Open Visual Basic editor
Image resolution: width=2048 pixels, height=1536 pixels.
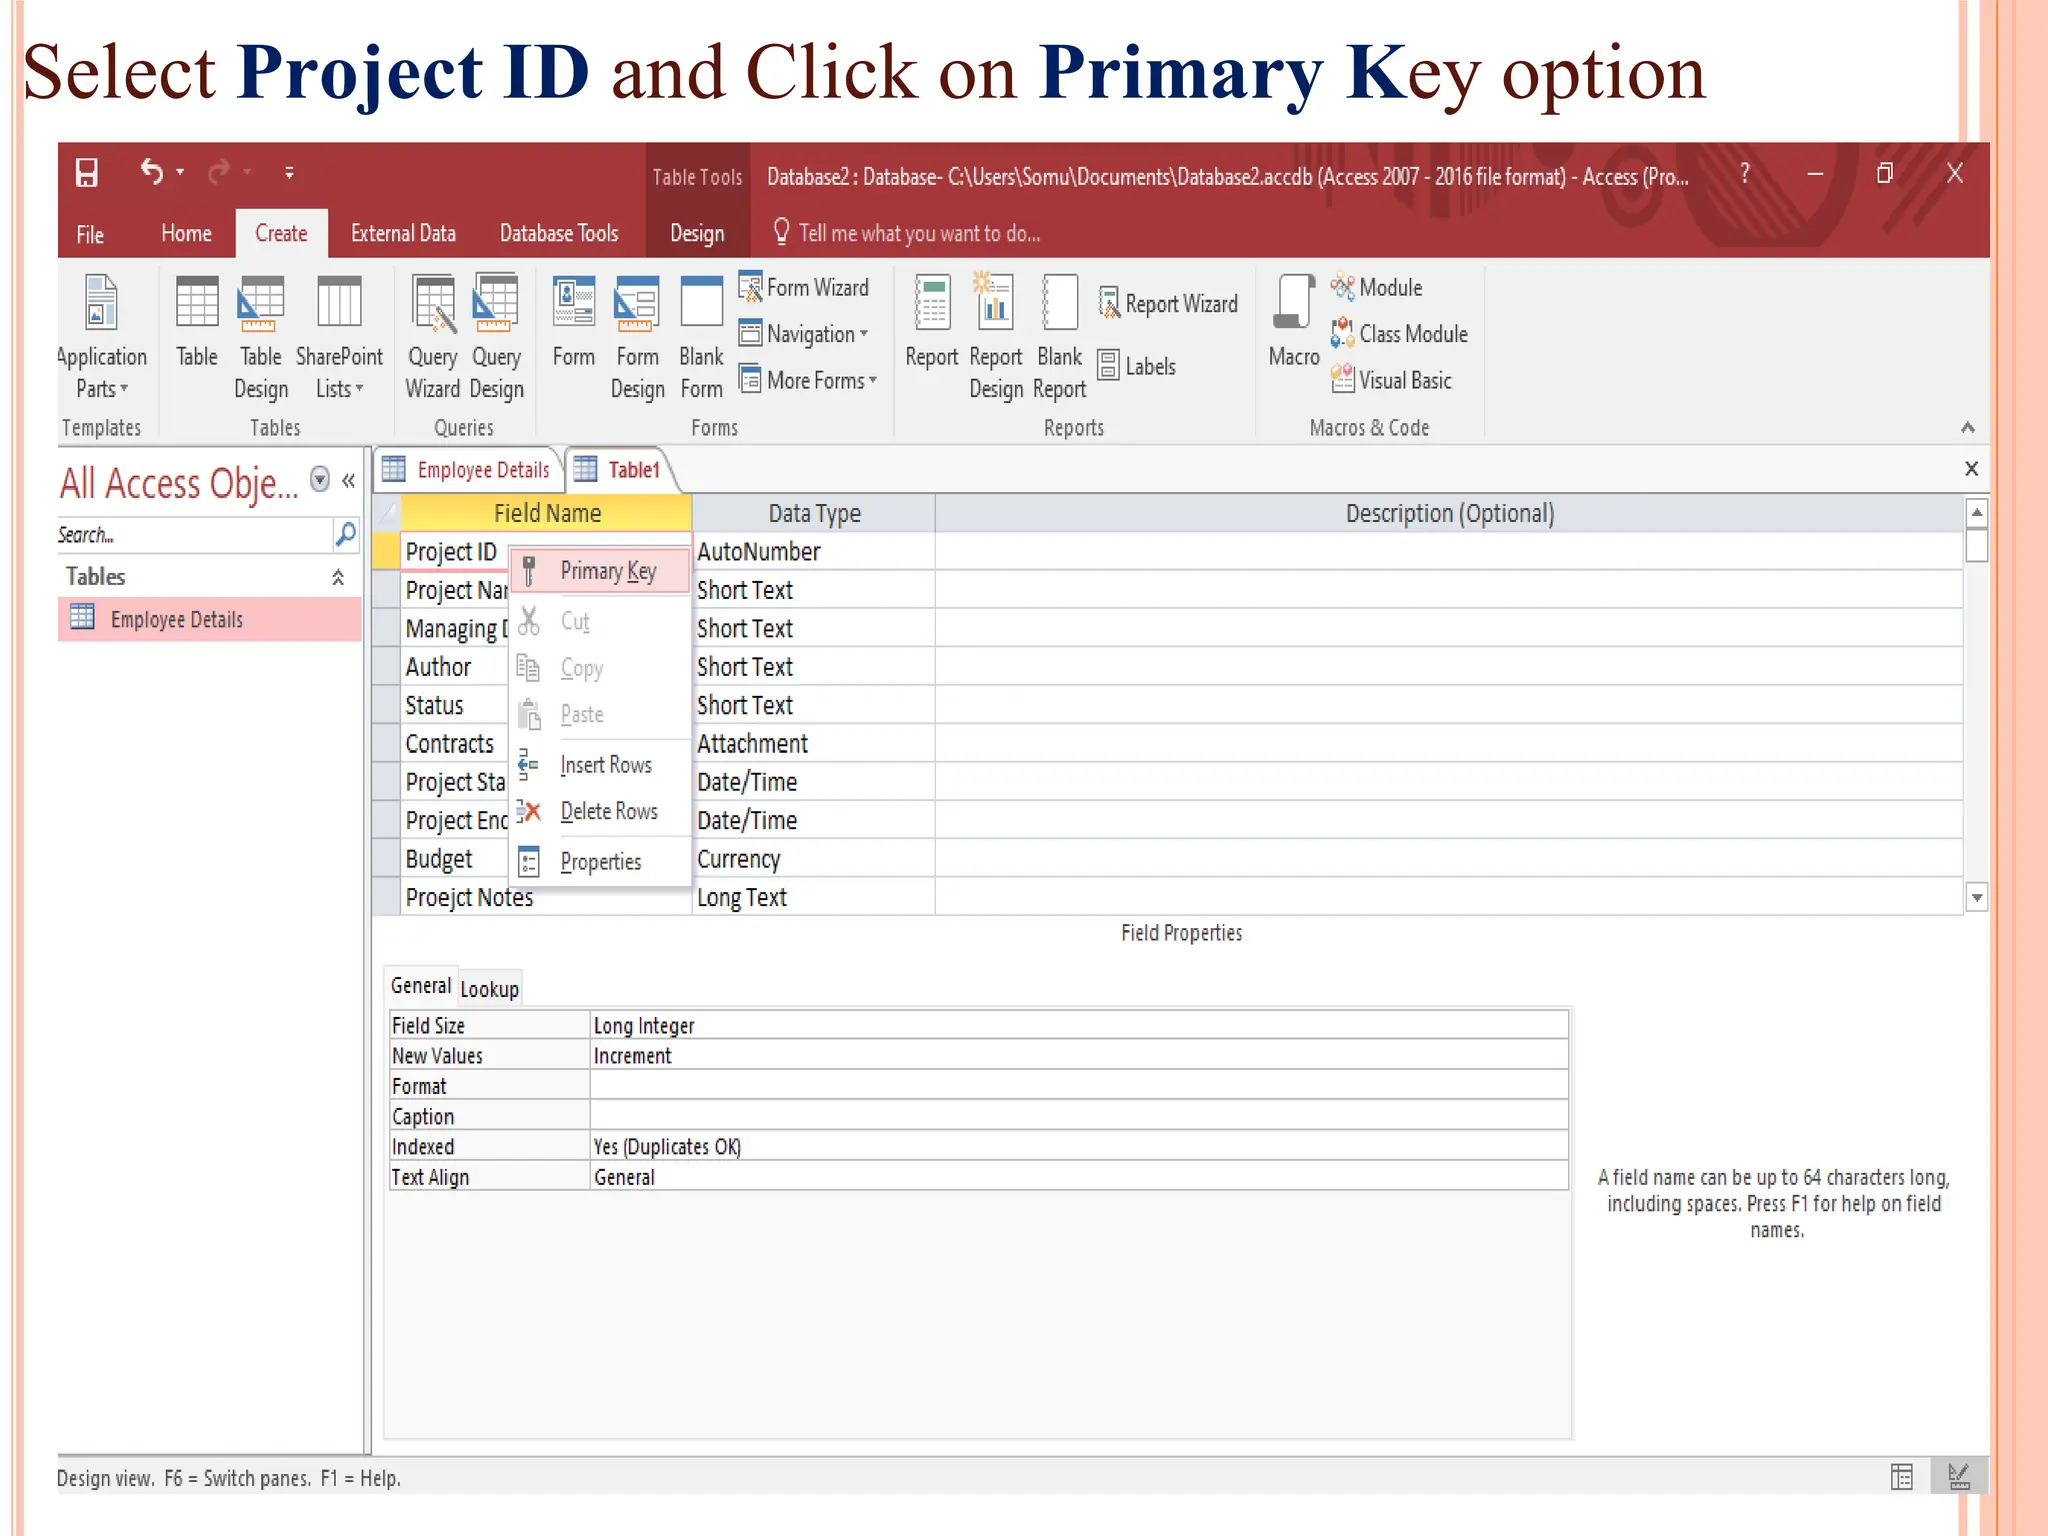pos(1391,380)
